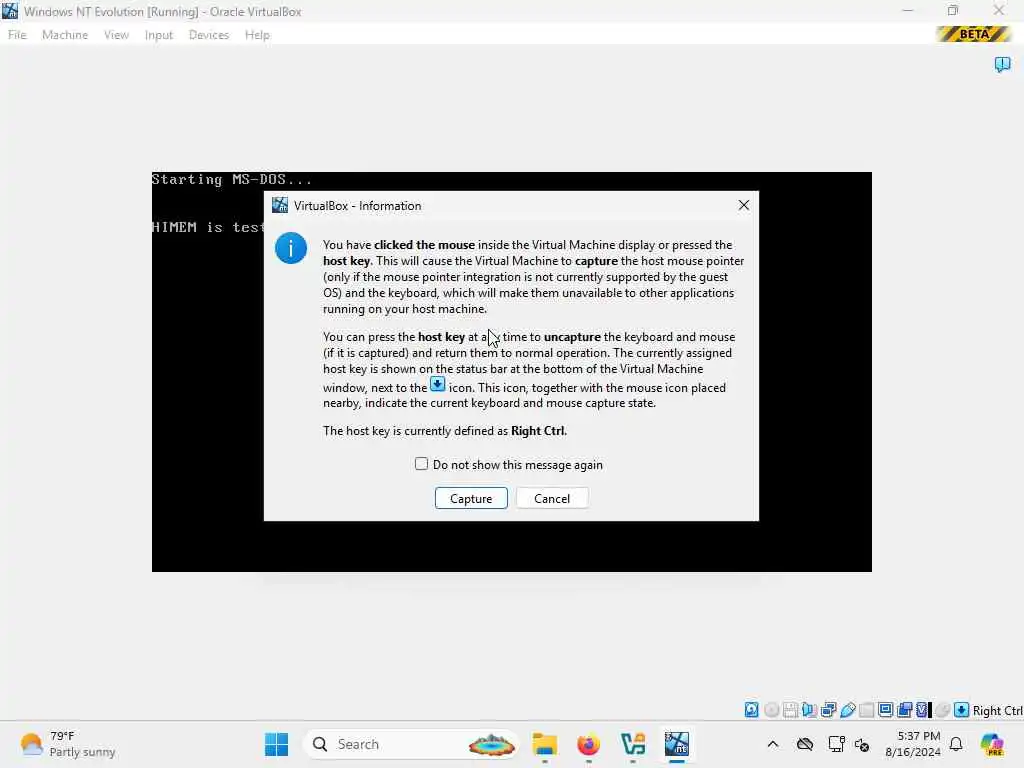The image size is (1024, 768).
Task: Open File Explorer from the taskbar
Action: (545, 744)
